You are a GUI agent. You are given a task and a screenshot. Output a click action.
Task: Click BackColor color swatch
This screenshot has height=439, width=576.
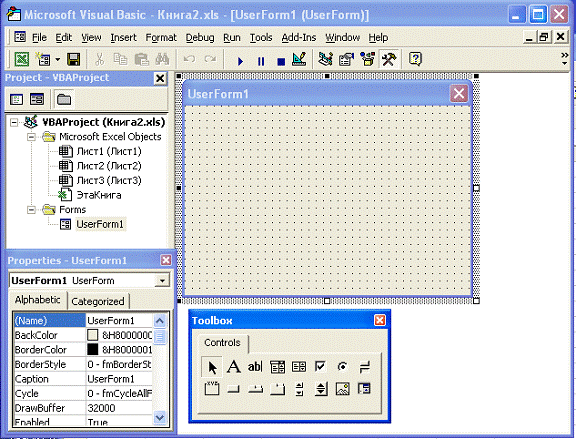tap(93, 335)
